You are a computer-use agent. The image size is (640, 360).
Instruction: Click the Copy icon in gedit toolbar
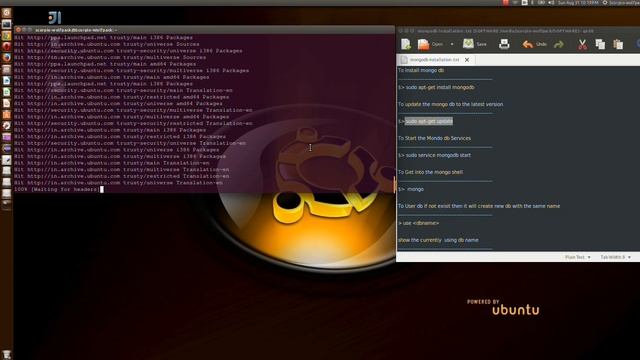(x=600, y=44)
